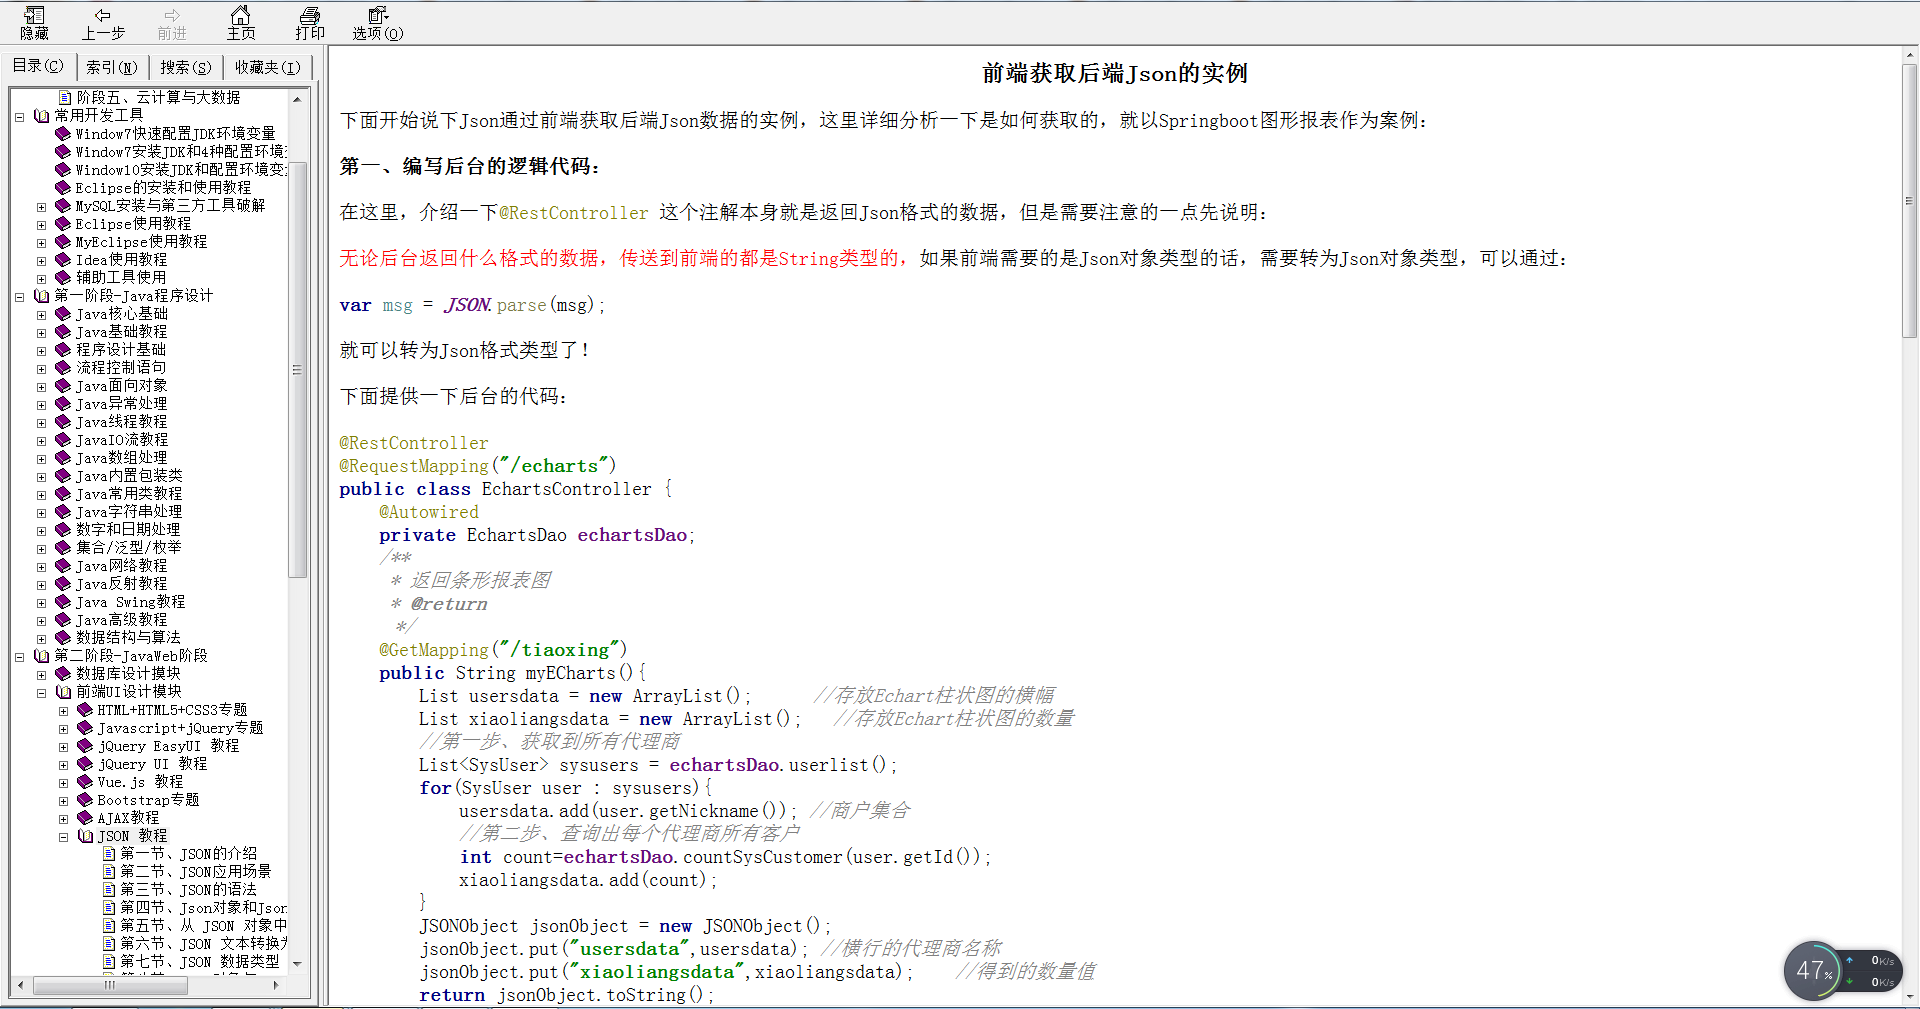Click the book icon beside jQuery EasyUI 教程
The height and width of the screenshot is (1009, 1920).
(85, 745)
